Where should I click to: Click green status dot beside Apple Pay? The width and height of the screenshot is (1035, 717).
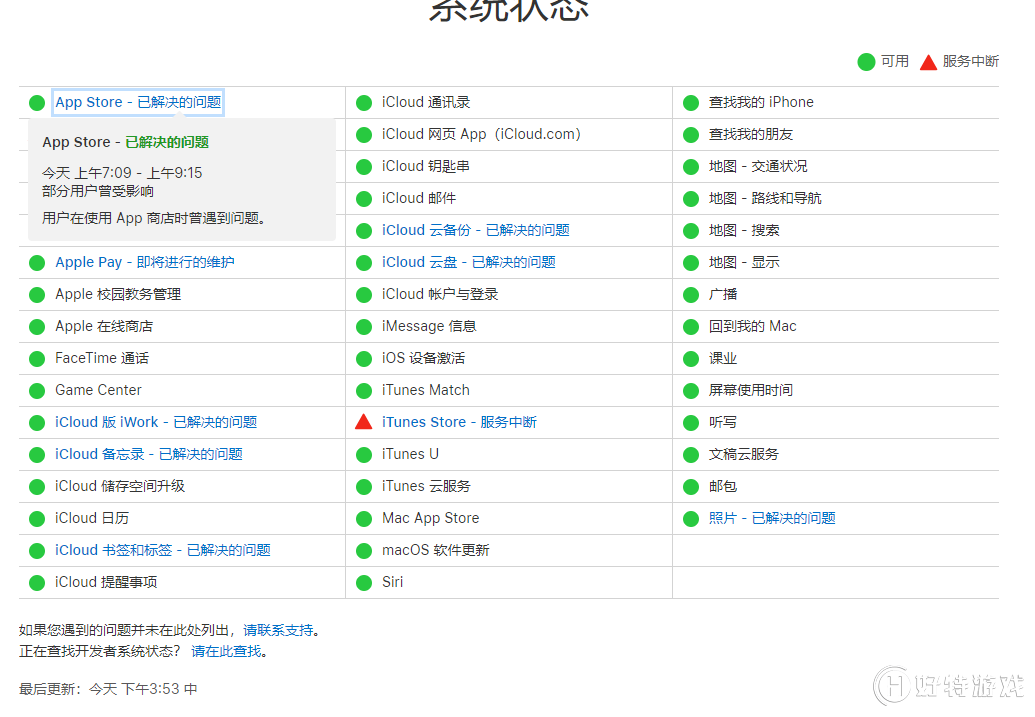pos(37,263)
